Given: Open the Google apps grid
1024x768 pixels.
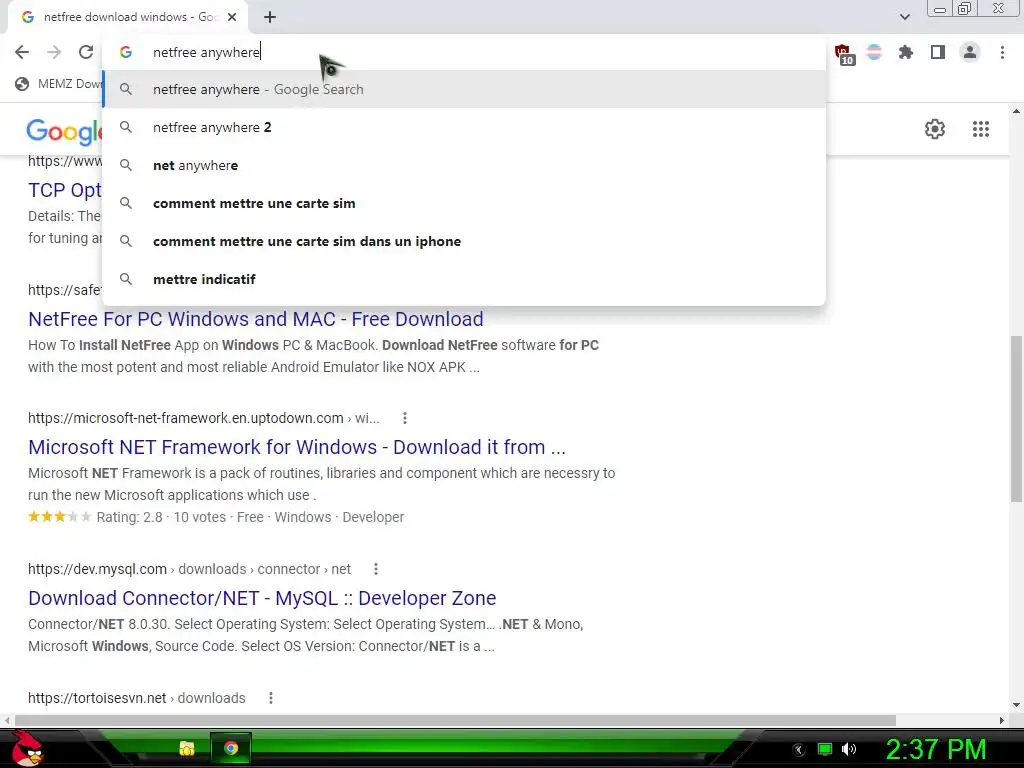Looking at the screenshot, I should [x=980, y=129].
